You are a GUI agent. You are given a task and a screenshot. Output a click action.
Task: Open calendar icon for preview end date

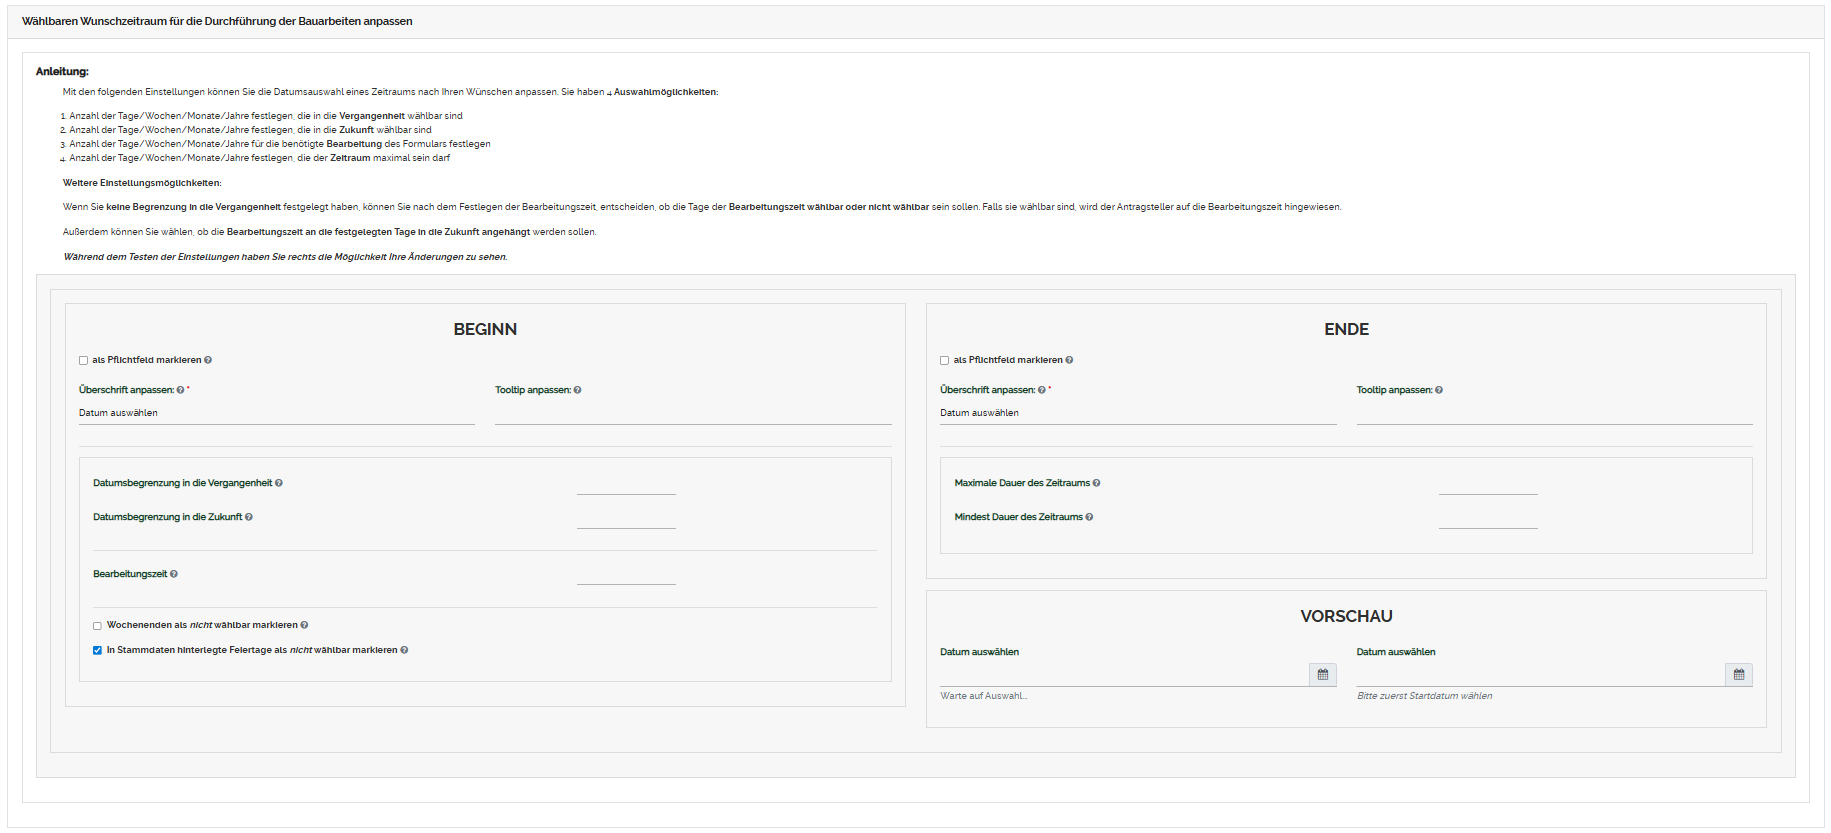(x=1738, y=675)
